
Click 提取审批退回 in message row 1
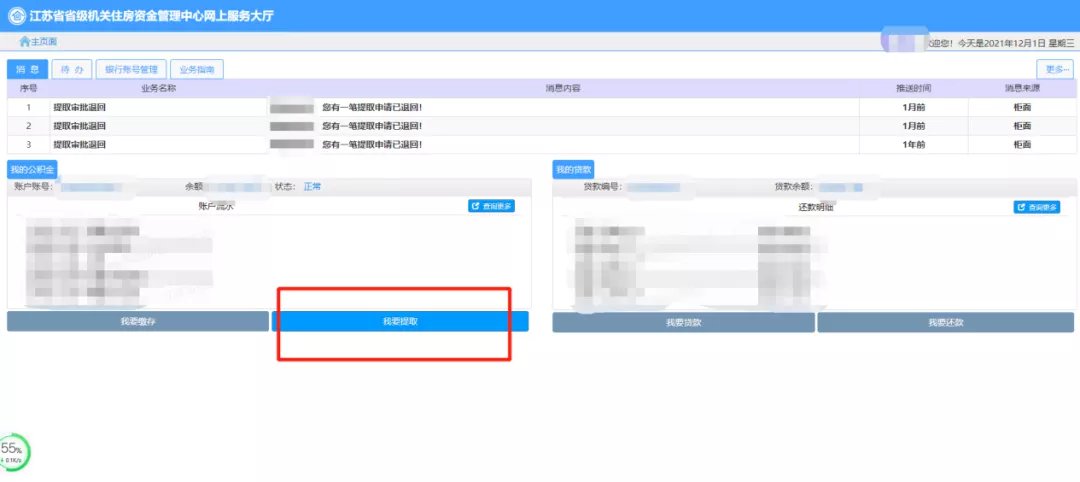[79, 107]
